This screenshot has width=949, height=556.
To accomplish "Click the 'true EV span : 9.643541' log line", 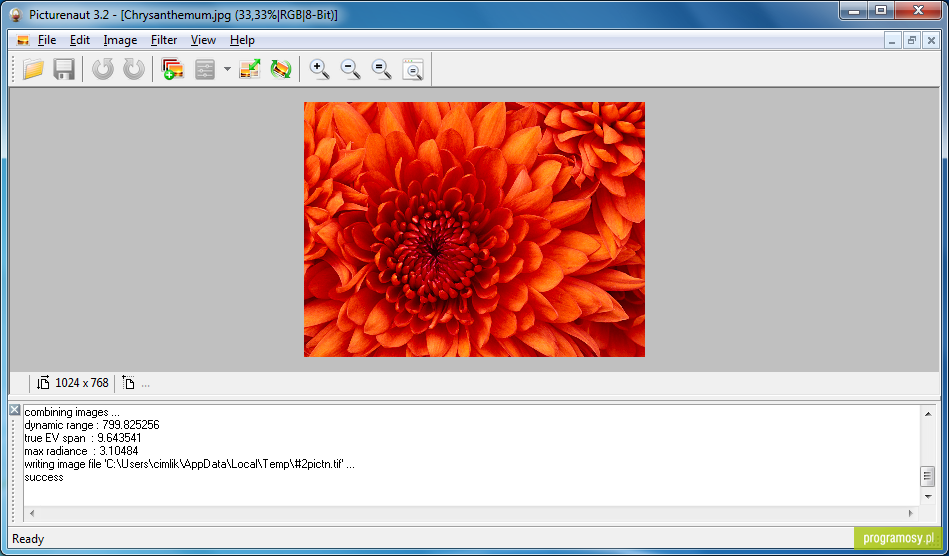I will 83,438.
